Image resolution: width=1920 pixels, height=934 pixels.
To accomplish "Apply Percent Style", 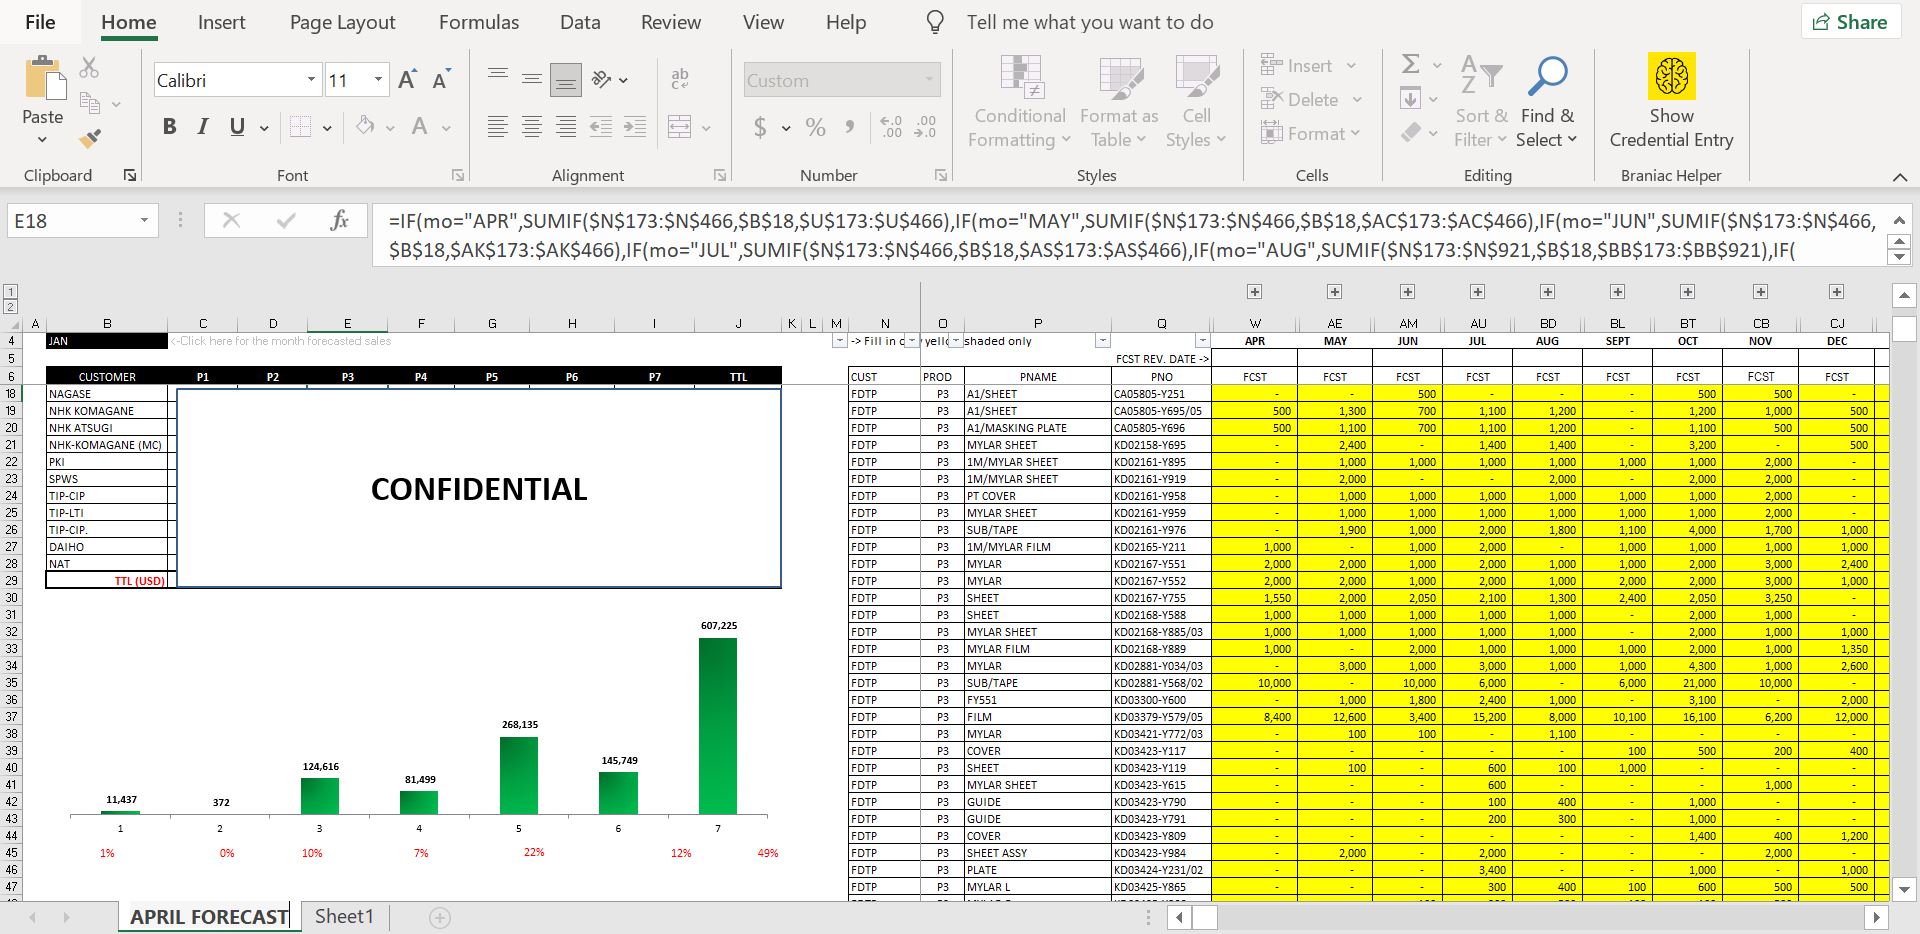I will [816, 127].
